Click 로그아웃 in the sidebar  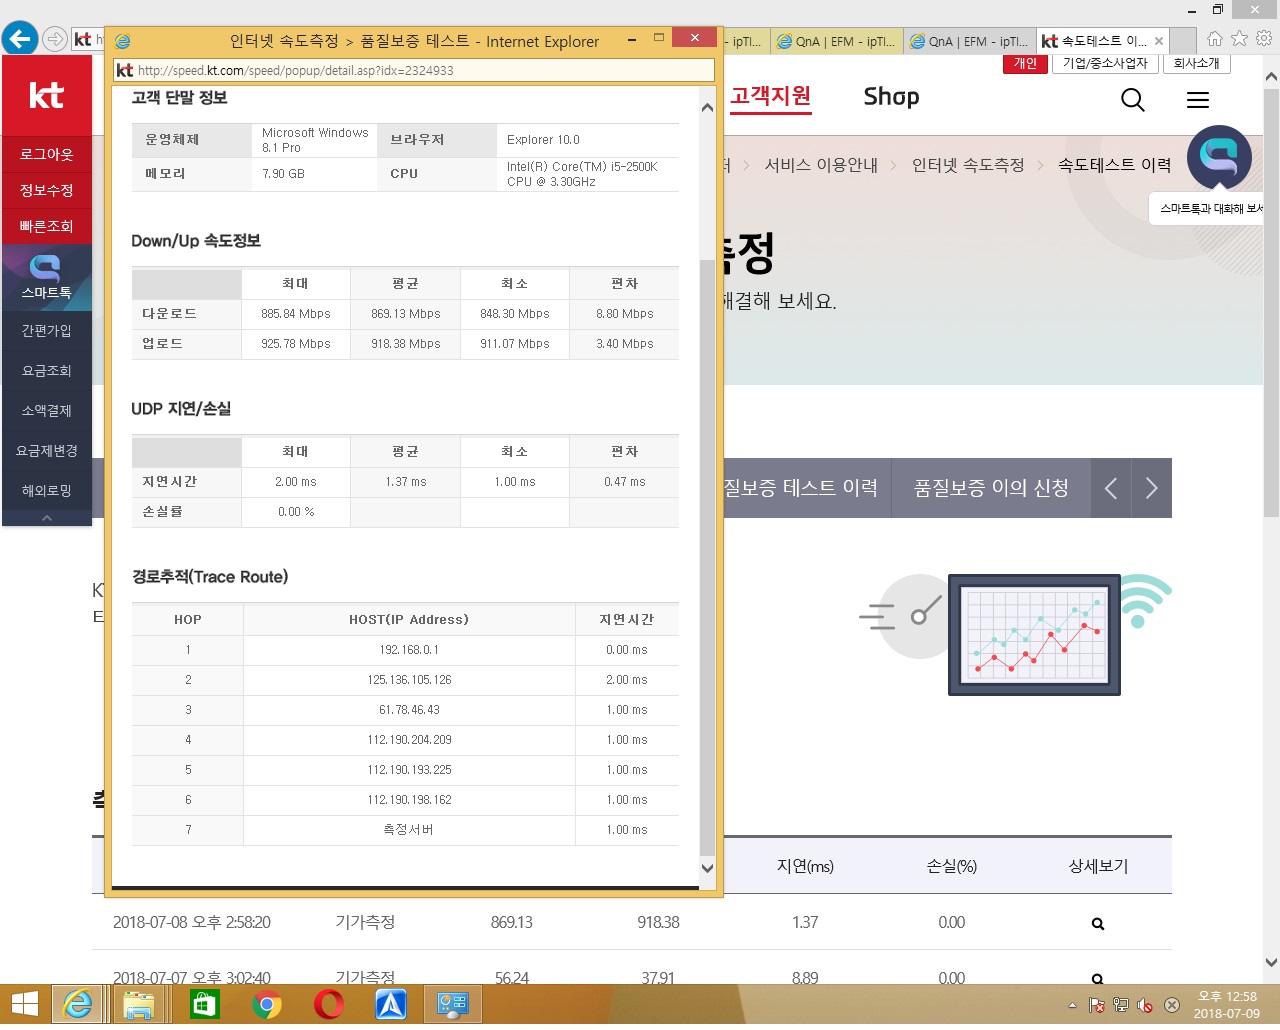tap(46, 154)
